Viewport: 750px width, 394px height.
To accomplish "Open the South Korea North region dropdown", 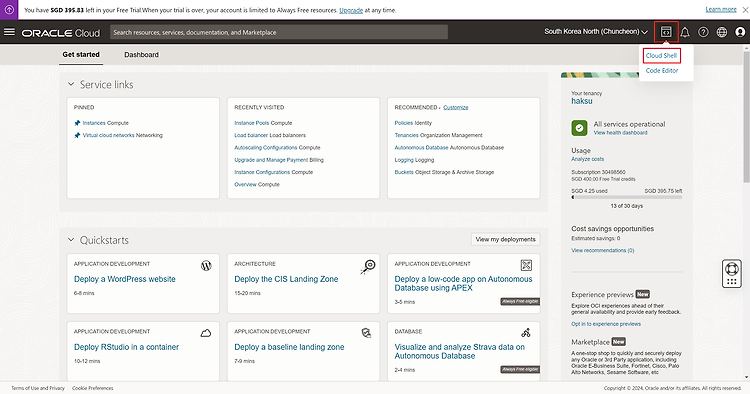I will 596,32.
